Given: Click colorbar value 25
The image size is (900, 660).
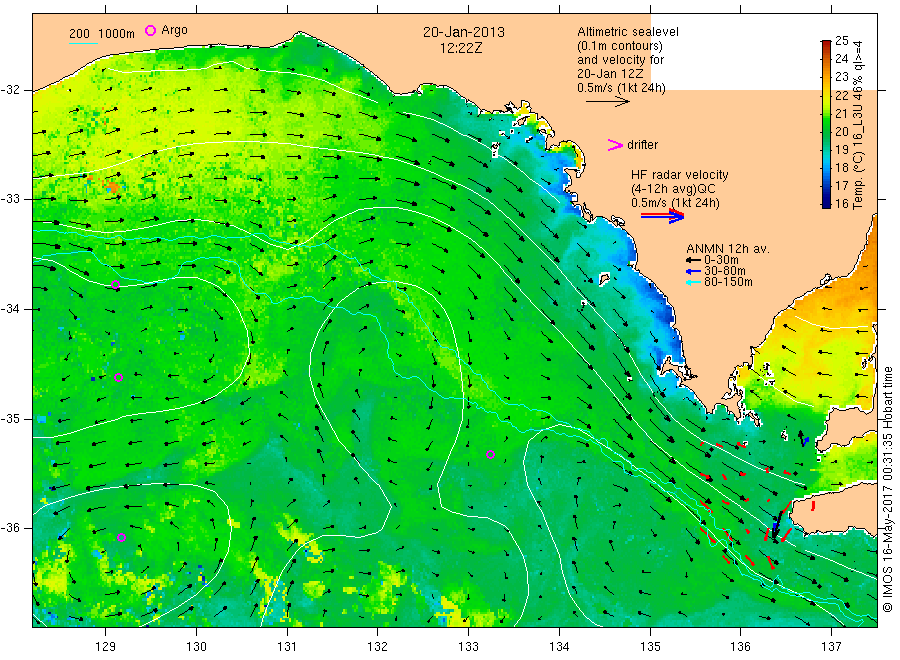Looking at the screenshot, I should 841,41.
